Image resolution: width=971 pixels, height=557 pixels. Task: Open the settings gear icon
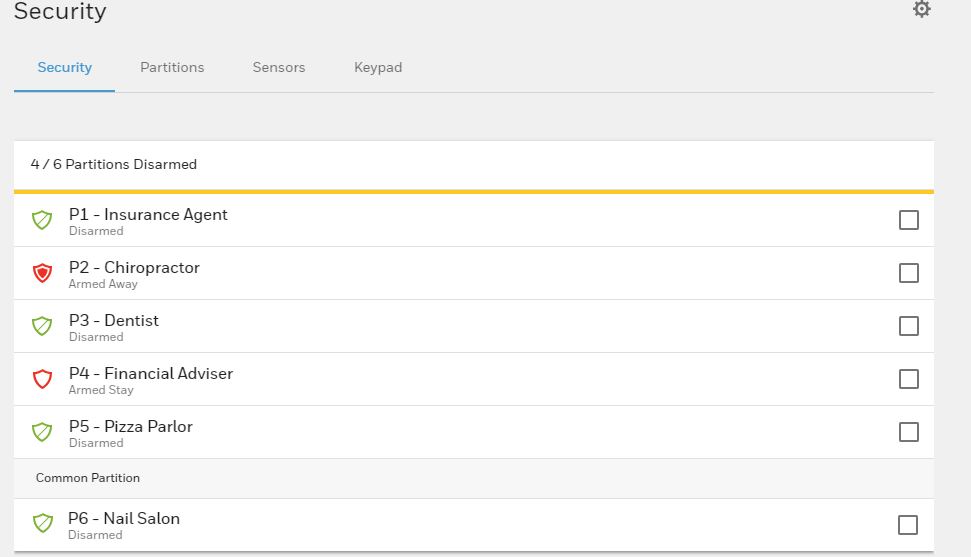click(x=921, y=9)
